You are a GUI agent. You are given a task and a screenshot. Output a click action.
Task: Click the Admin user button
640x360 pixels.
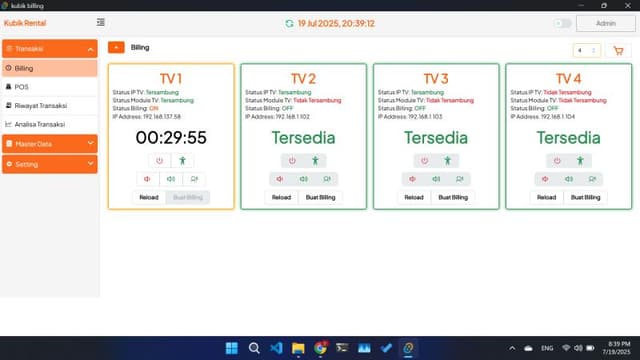click(606, 23)
